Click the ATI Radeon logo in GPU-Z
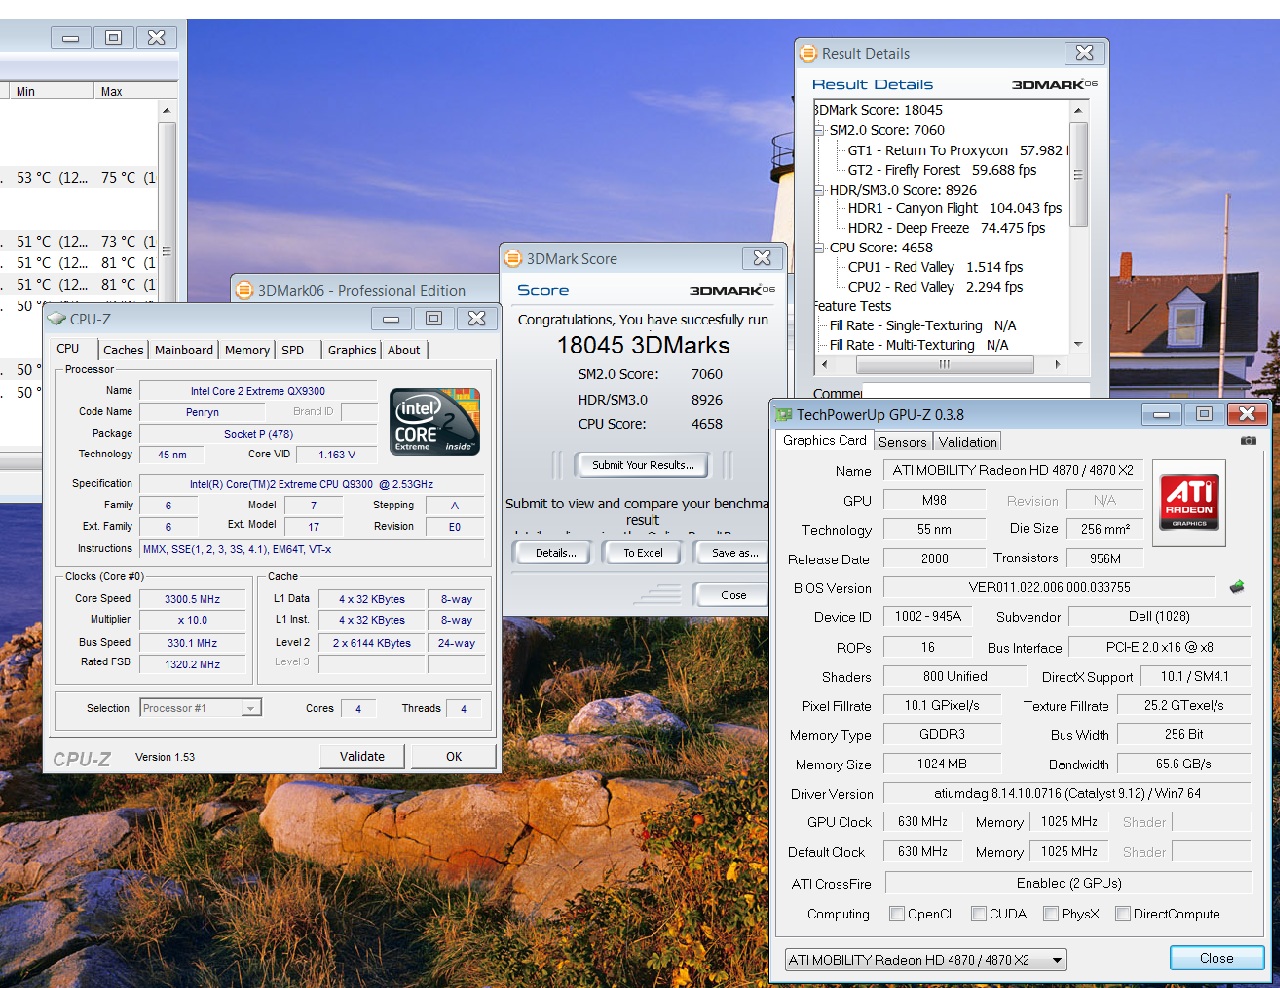This screenshot has height=988, width=1280. (1189, 502)
